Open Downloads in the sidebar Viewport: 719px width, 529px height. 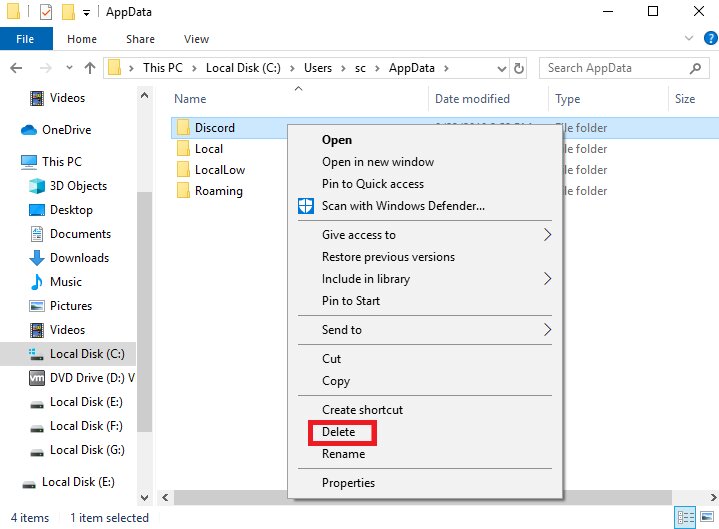point(69,258)
